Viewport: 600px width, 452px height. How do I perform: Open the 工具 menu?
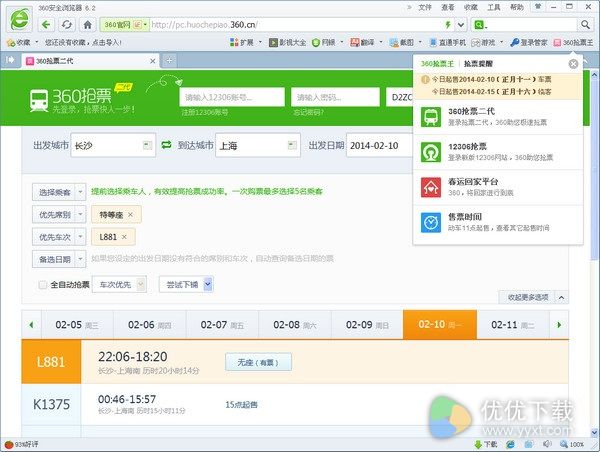494,7
